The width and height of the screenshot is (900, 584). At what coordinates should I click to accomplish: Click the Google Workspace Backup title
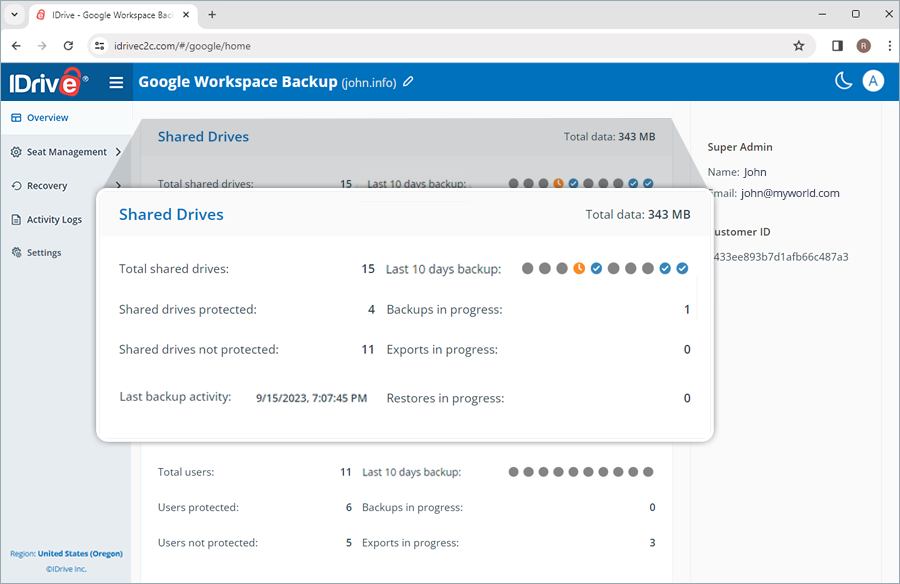pyautogui.click(x=238, y=82)
